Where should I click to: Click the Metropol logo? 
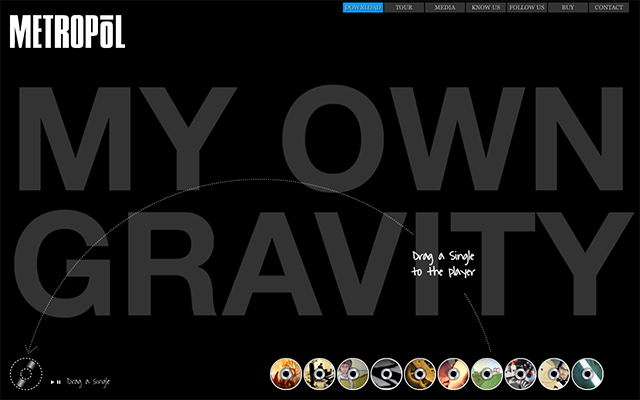(x=67, y=33)
